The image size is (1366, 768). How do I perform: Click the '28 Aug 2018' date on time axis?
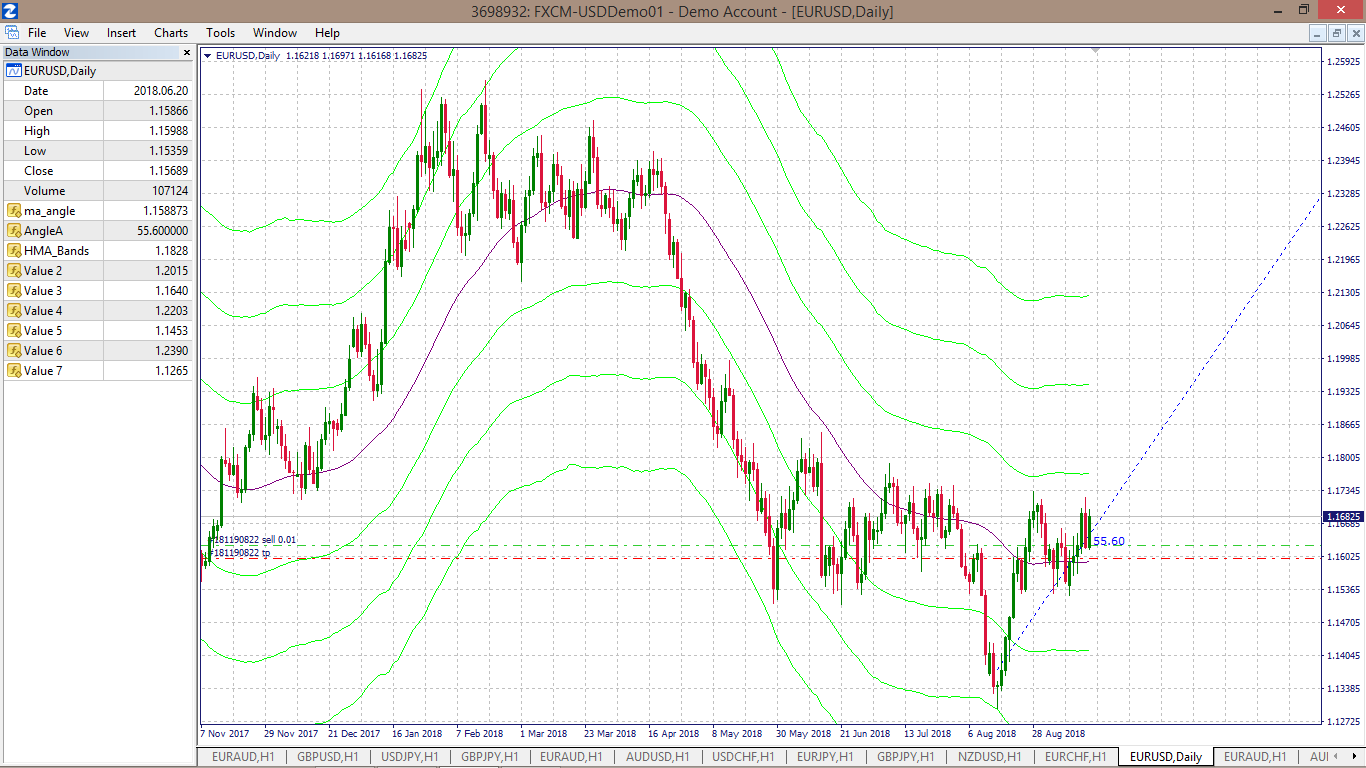point(1059,733)
